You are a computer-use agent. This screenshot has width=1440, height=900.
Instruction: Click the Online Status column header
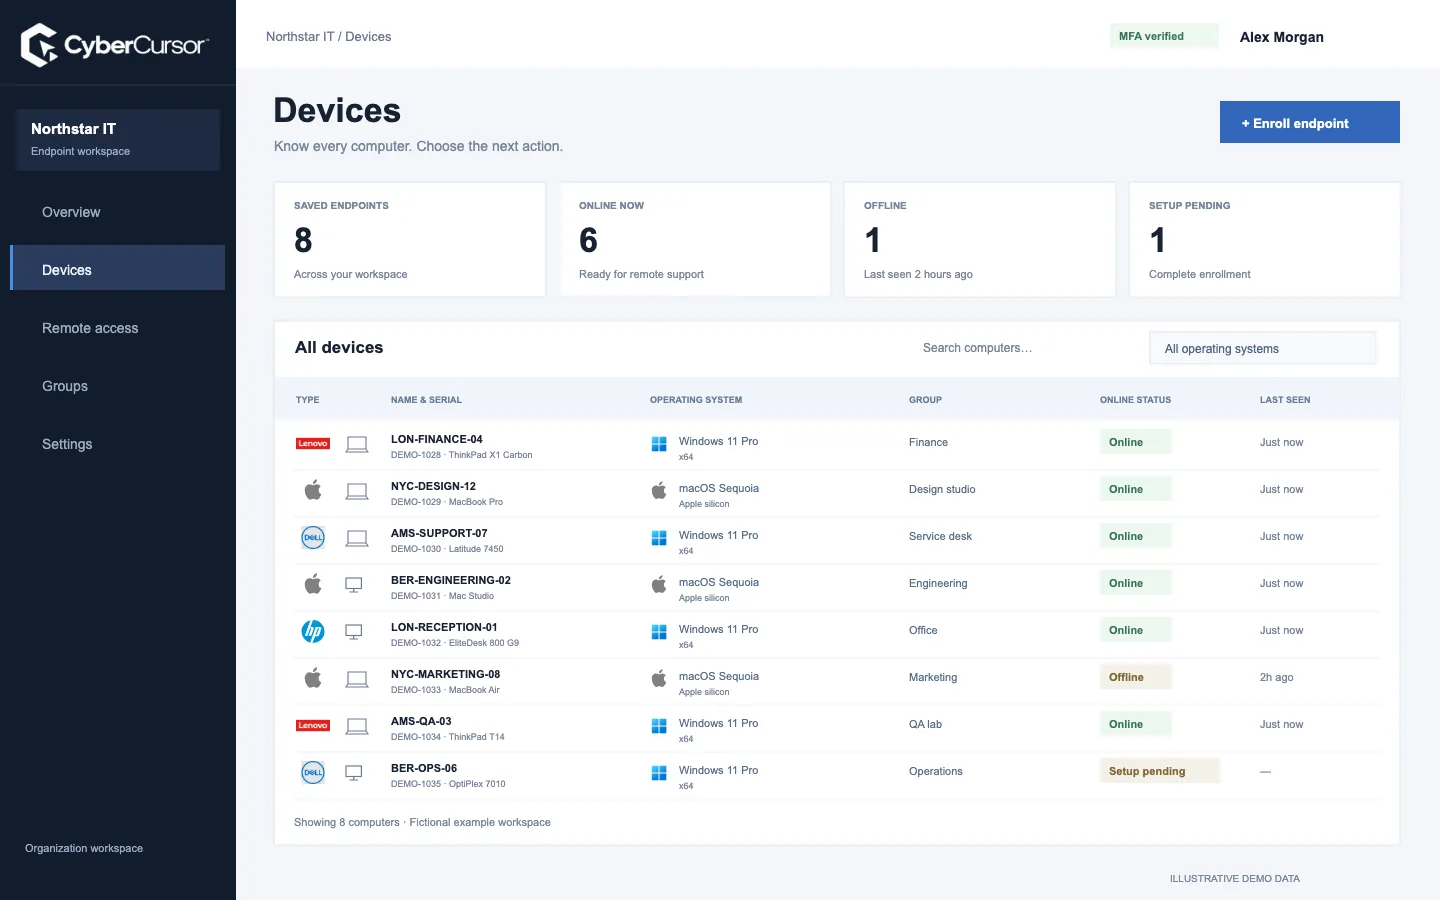pos(1135,400)
